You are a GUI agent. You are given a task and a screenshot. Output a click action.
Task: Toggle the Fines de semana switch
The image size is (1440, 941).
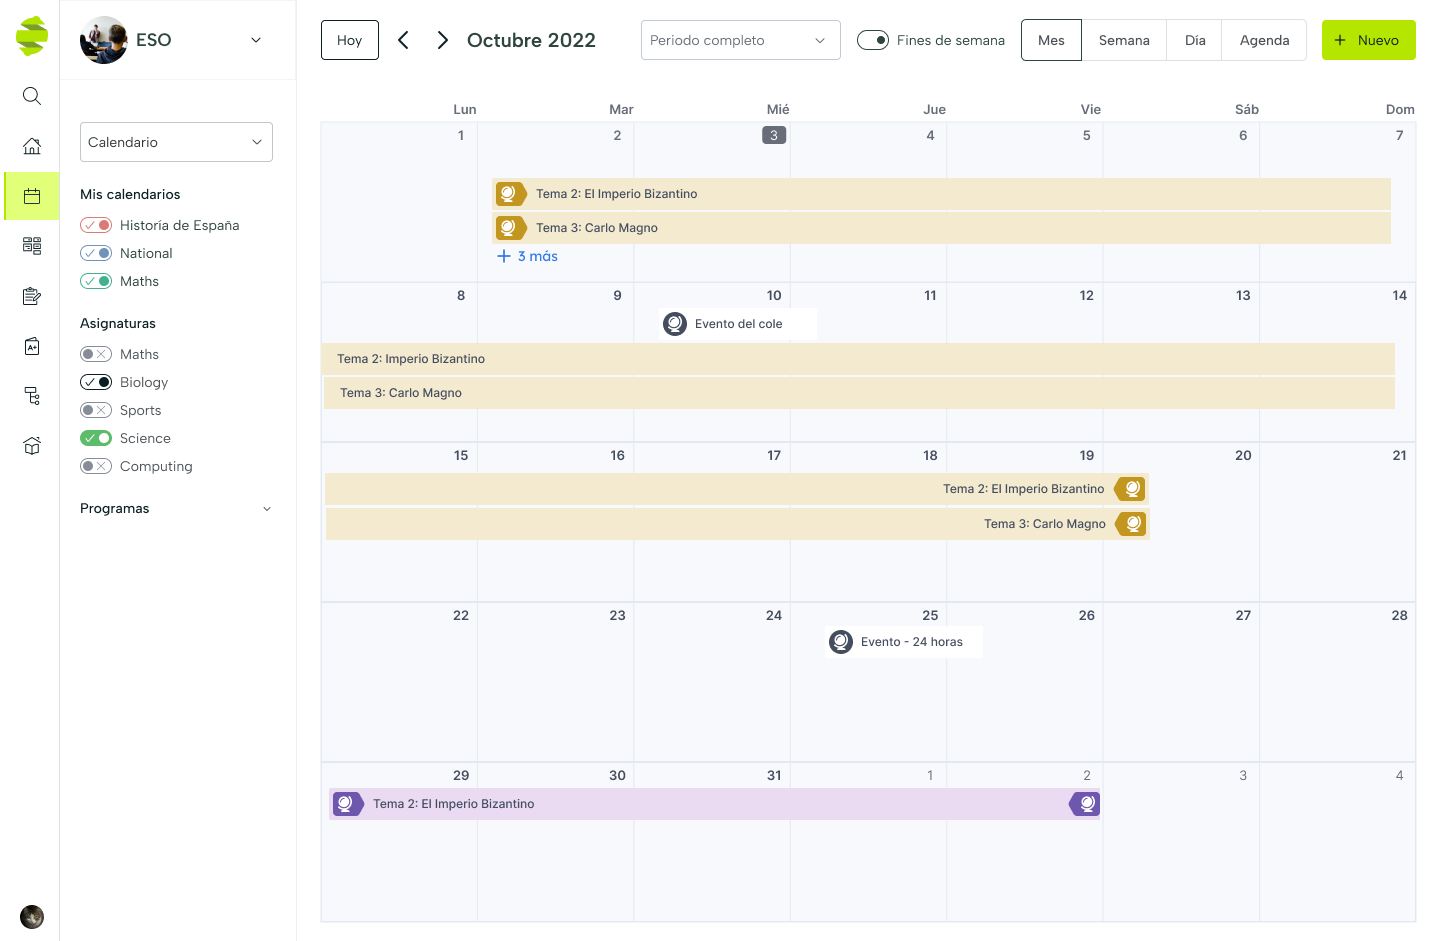tap(873, 40)
